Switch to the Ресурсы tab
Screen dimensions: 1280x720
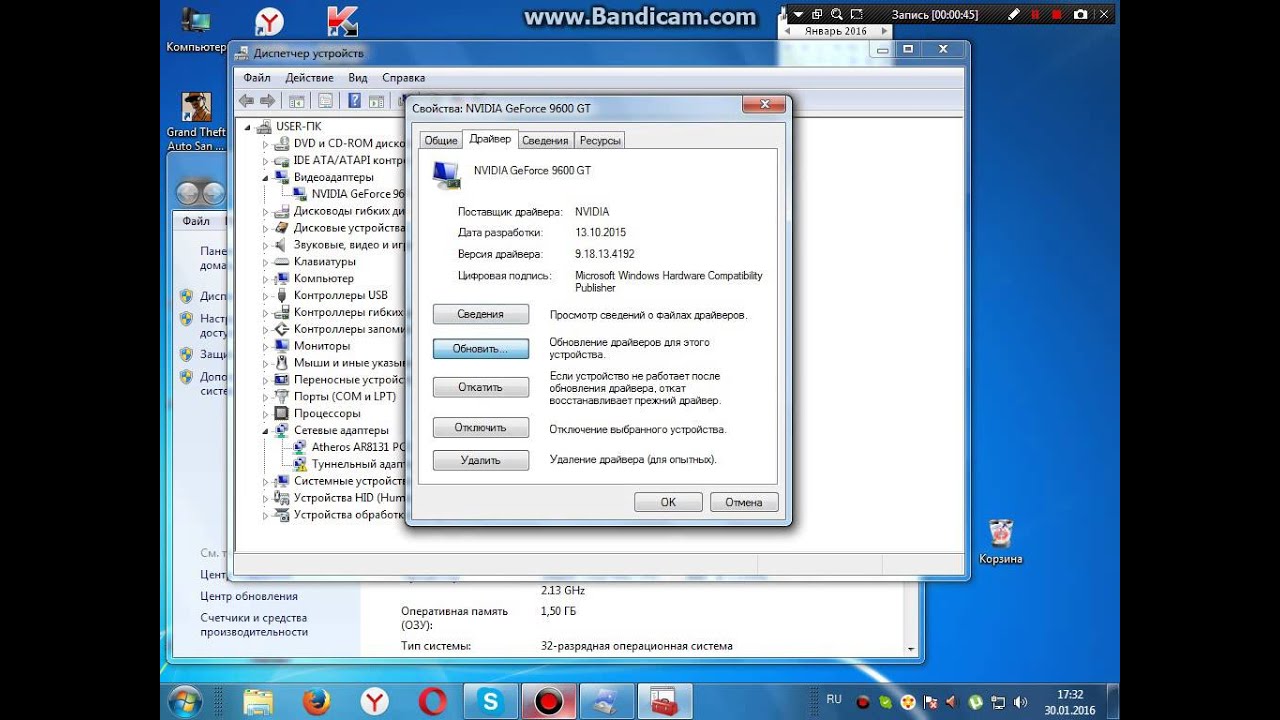click(x=600, y=141)
